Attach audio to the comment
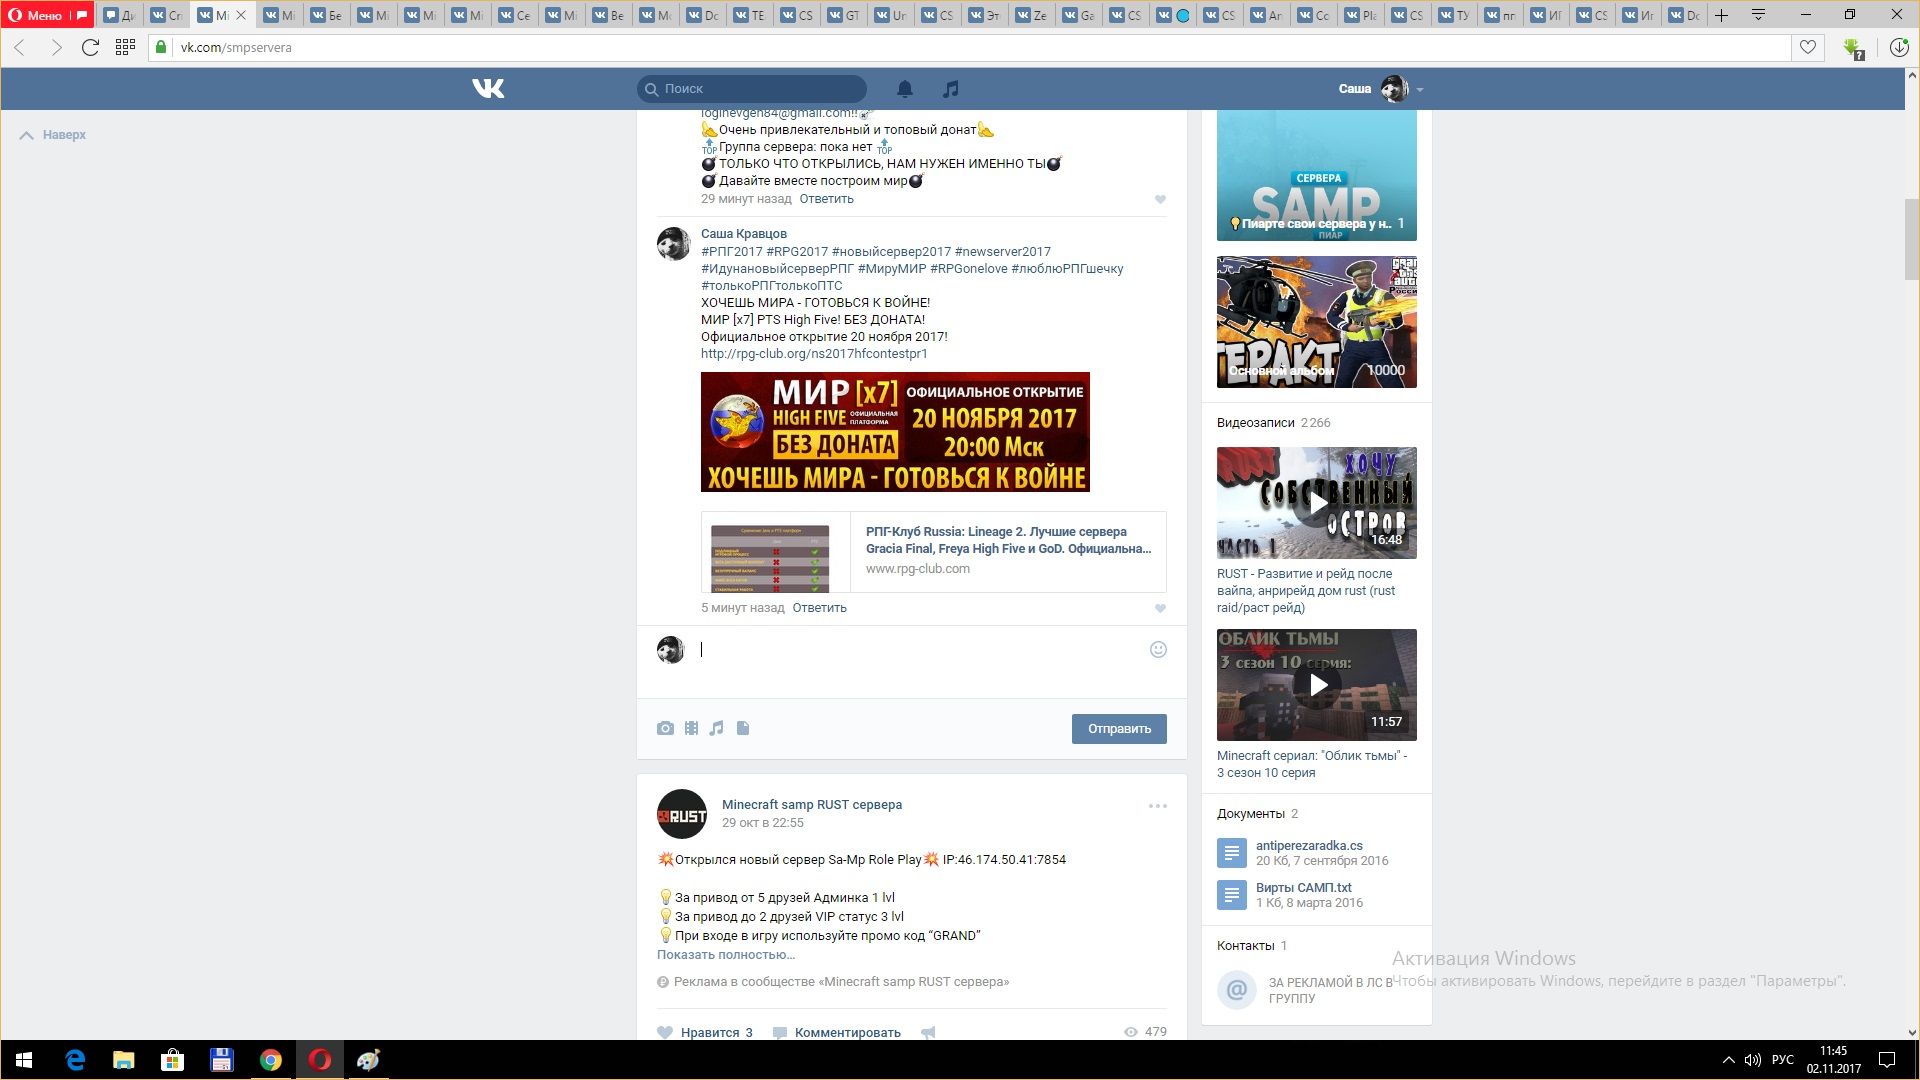This screenshot has height=1080, width=1920. pos(716,728)
